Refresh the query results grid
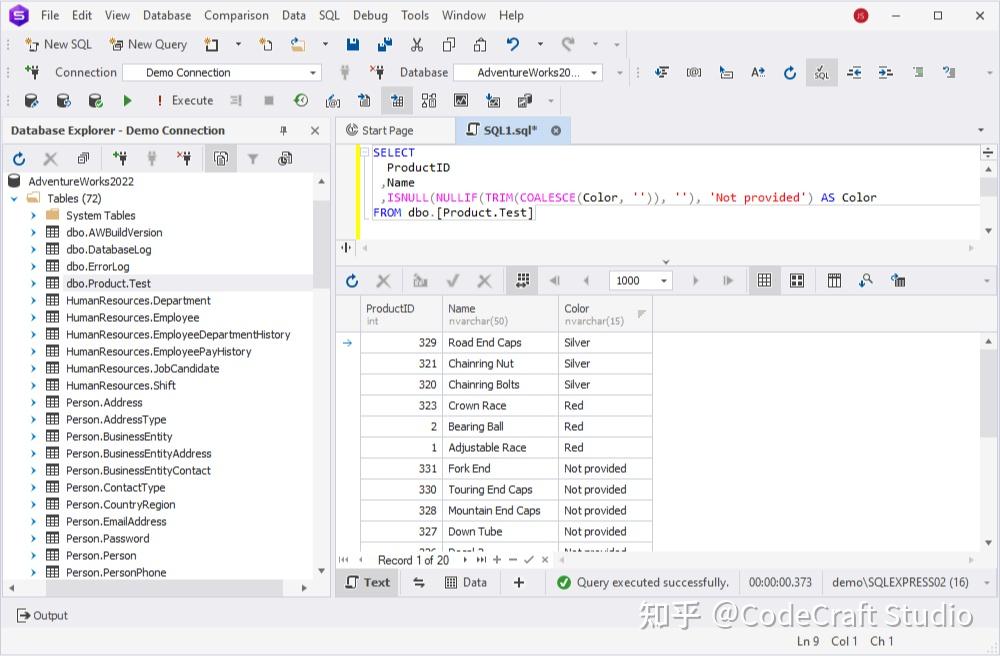Viewport: 1000px width, 656px height. [x=351, y=281]
